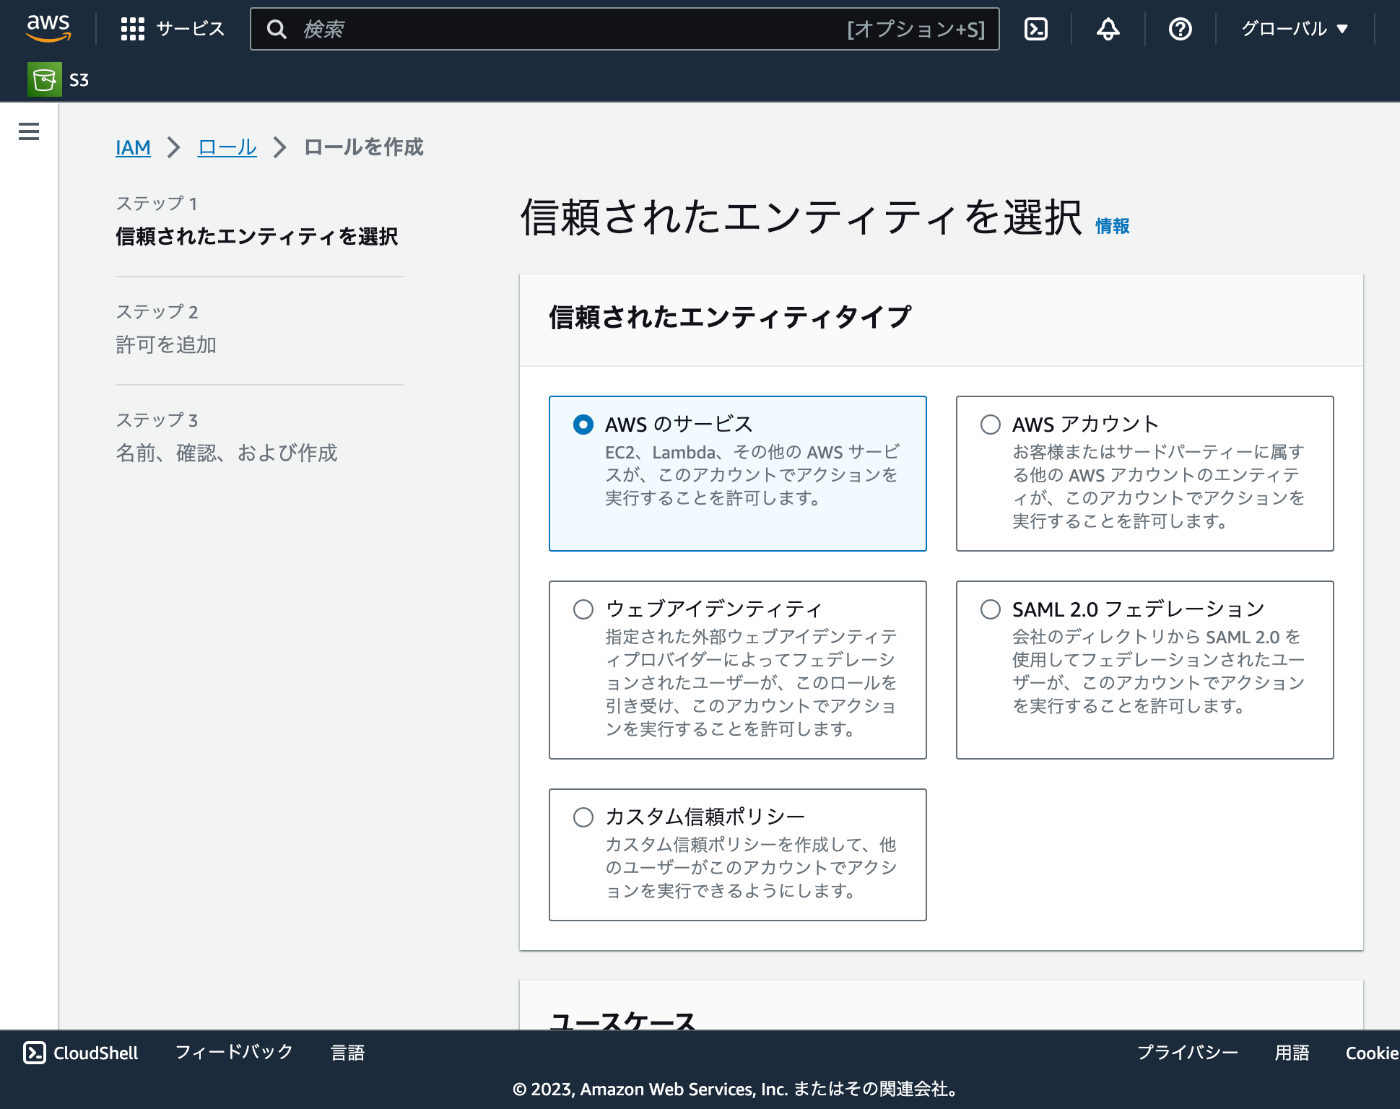Click the CloudShell icon in footer
1400x1109 pixels.
(35, 1052)
